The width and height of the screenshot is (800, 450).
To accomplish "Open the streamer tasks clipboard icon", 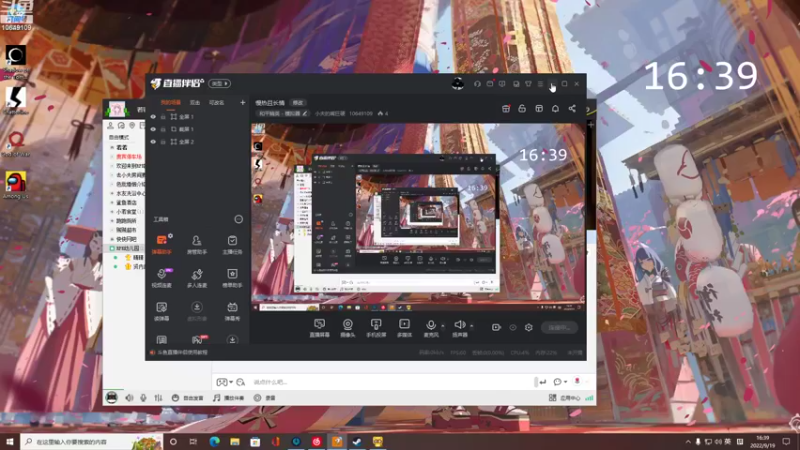I will pos(232,244).
